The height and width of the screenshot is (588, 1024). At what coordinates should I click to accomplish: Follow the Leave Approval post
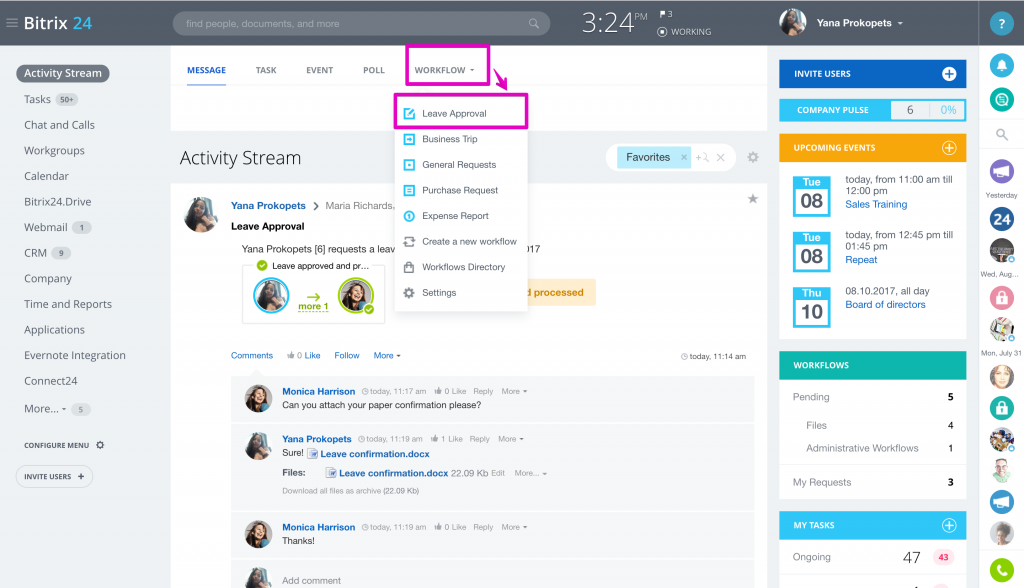click(x=347, y=355)
